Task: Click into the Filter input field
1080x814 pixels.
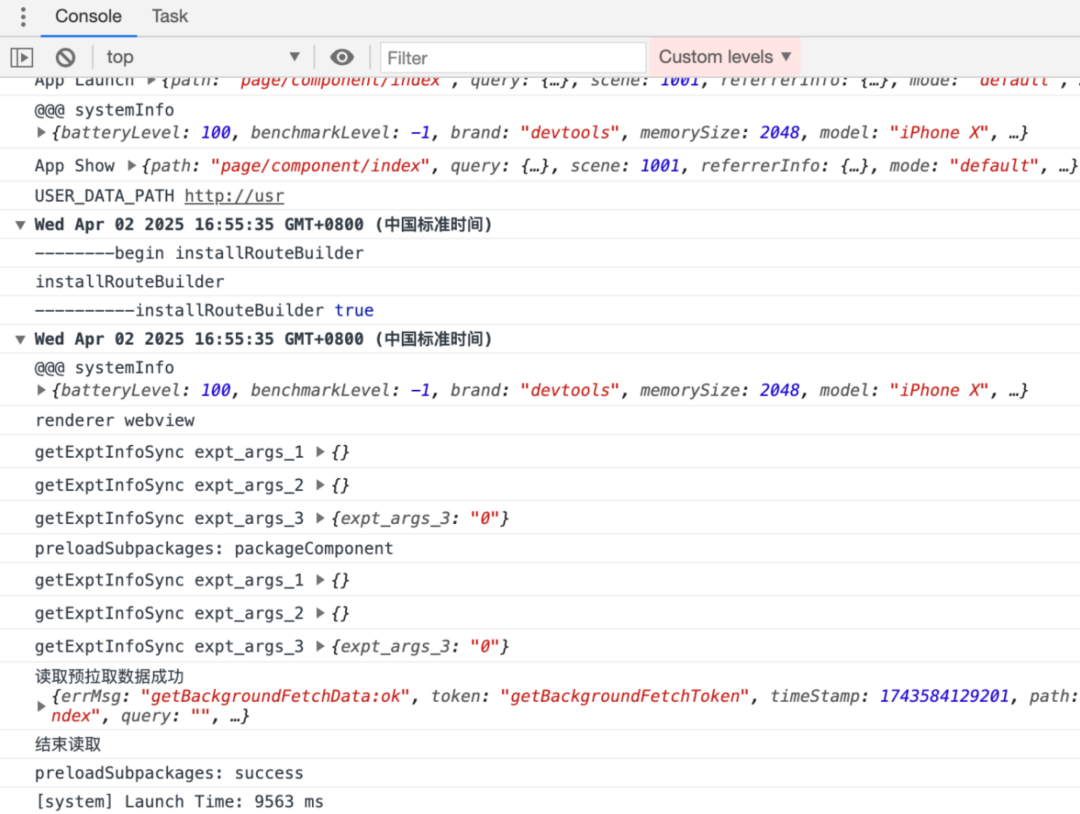Action: [x=513, y=58]
